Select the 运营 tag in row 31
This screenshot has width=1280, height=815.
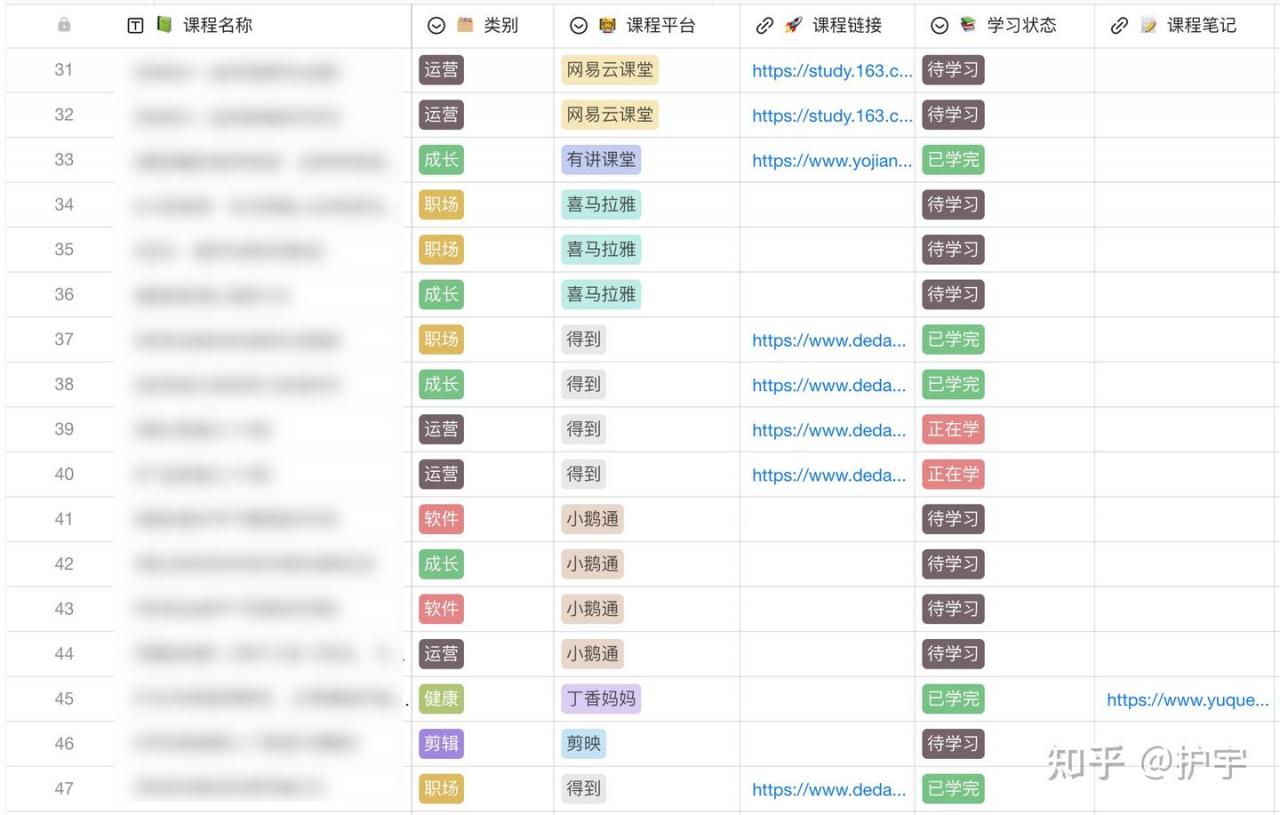pos(441,70)
